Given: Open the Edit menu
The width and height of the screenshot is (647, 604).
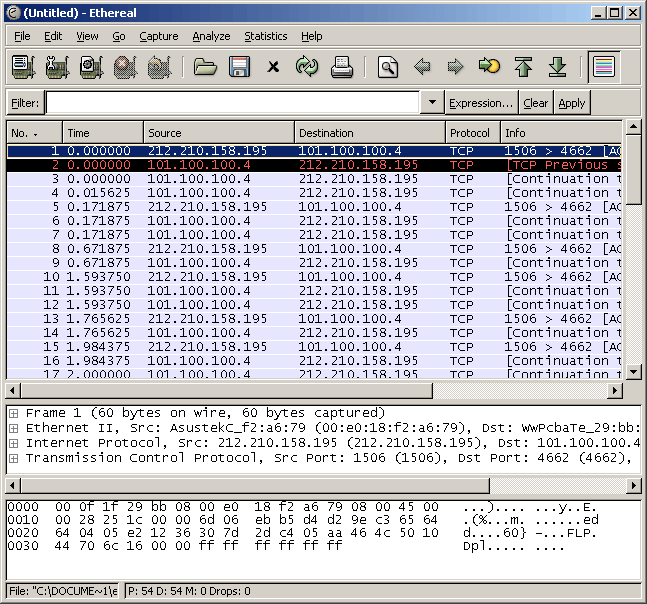Looking at the screenshot, I should (53, 36).
